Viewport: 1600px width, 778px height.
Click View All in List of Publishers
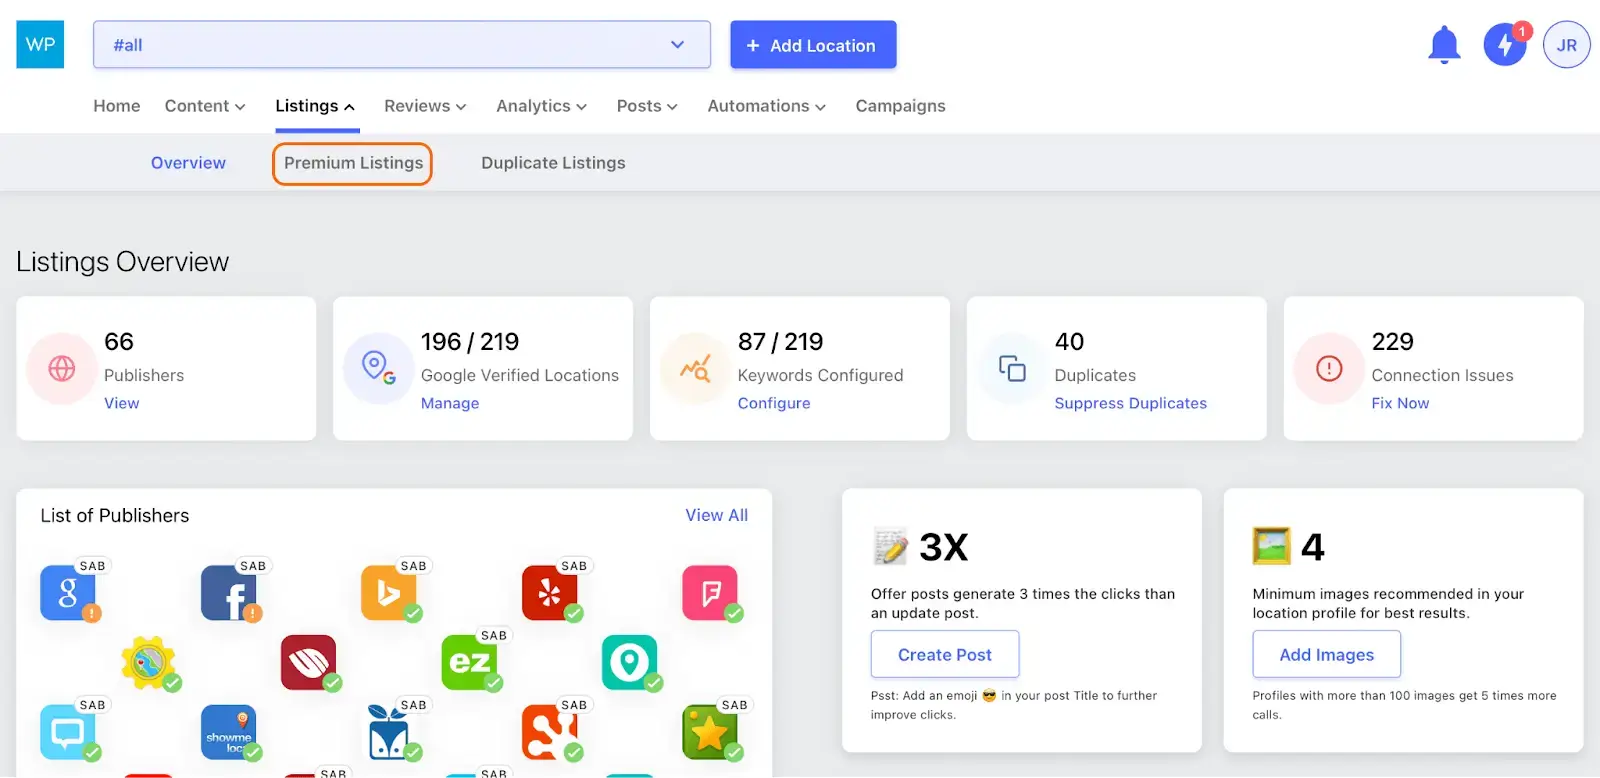(x=716, y=515)
